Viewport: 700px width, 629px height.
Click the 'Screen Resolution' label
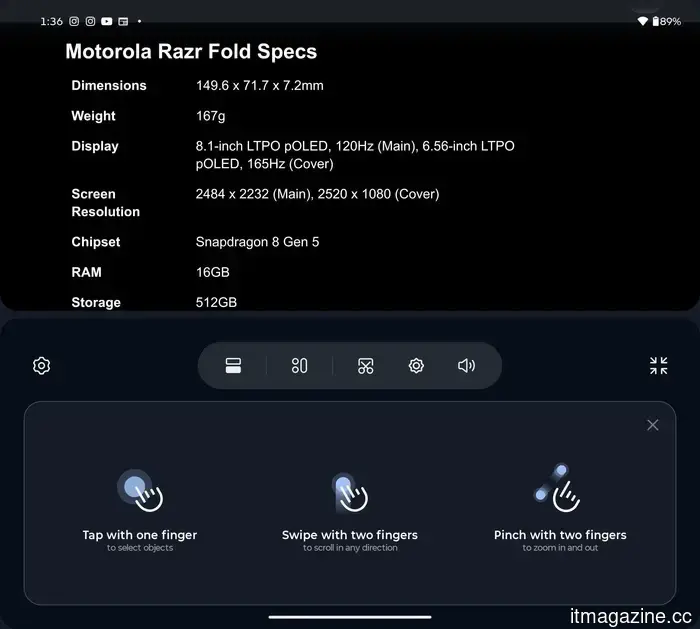pyautogui.click(x=105, y=203)
